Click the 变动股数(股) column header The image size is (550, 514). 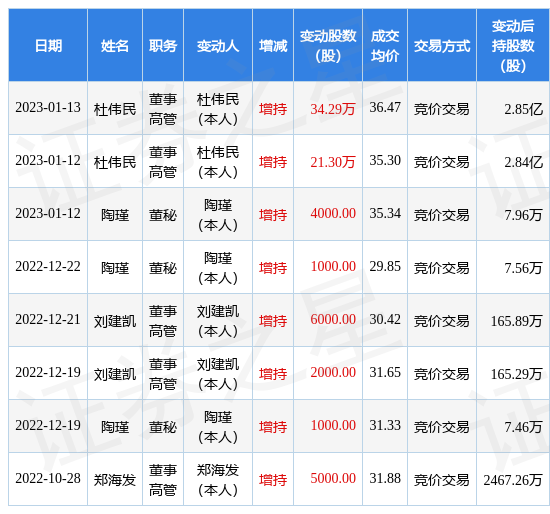point(328,46)
